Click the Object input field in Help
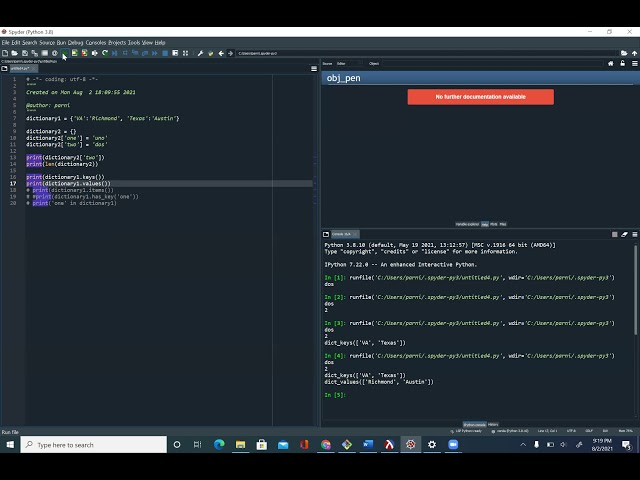 click(492, 64)
